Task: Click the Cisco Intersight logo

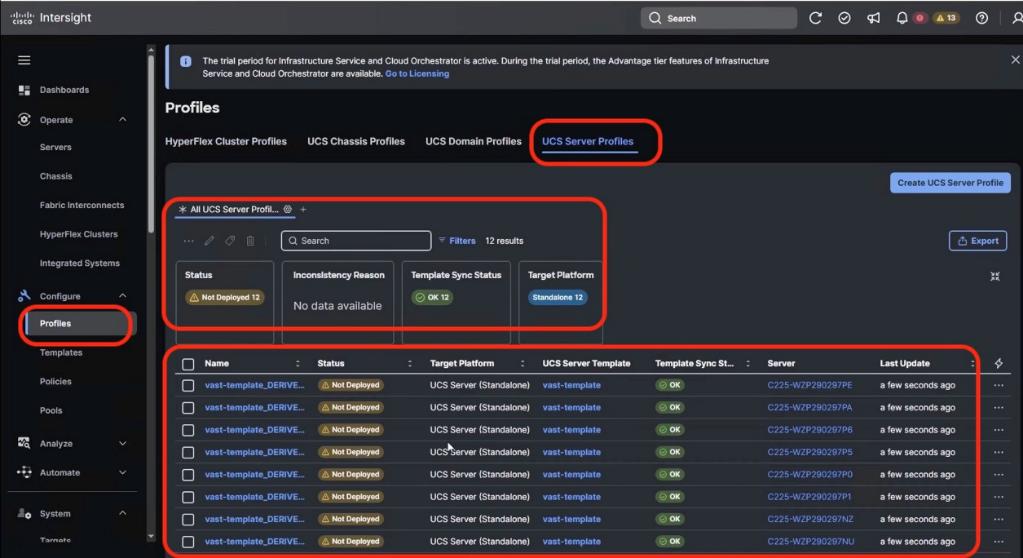Action: click(51, 18)
